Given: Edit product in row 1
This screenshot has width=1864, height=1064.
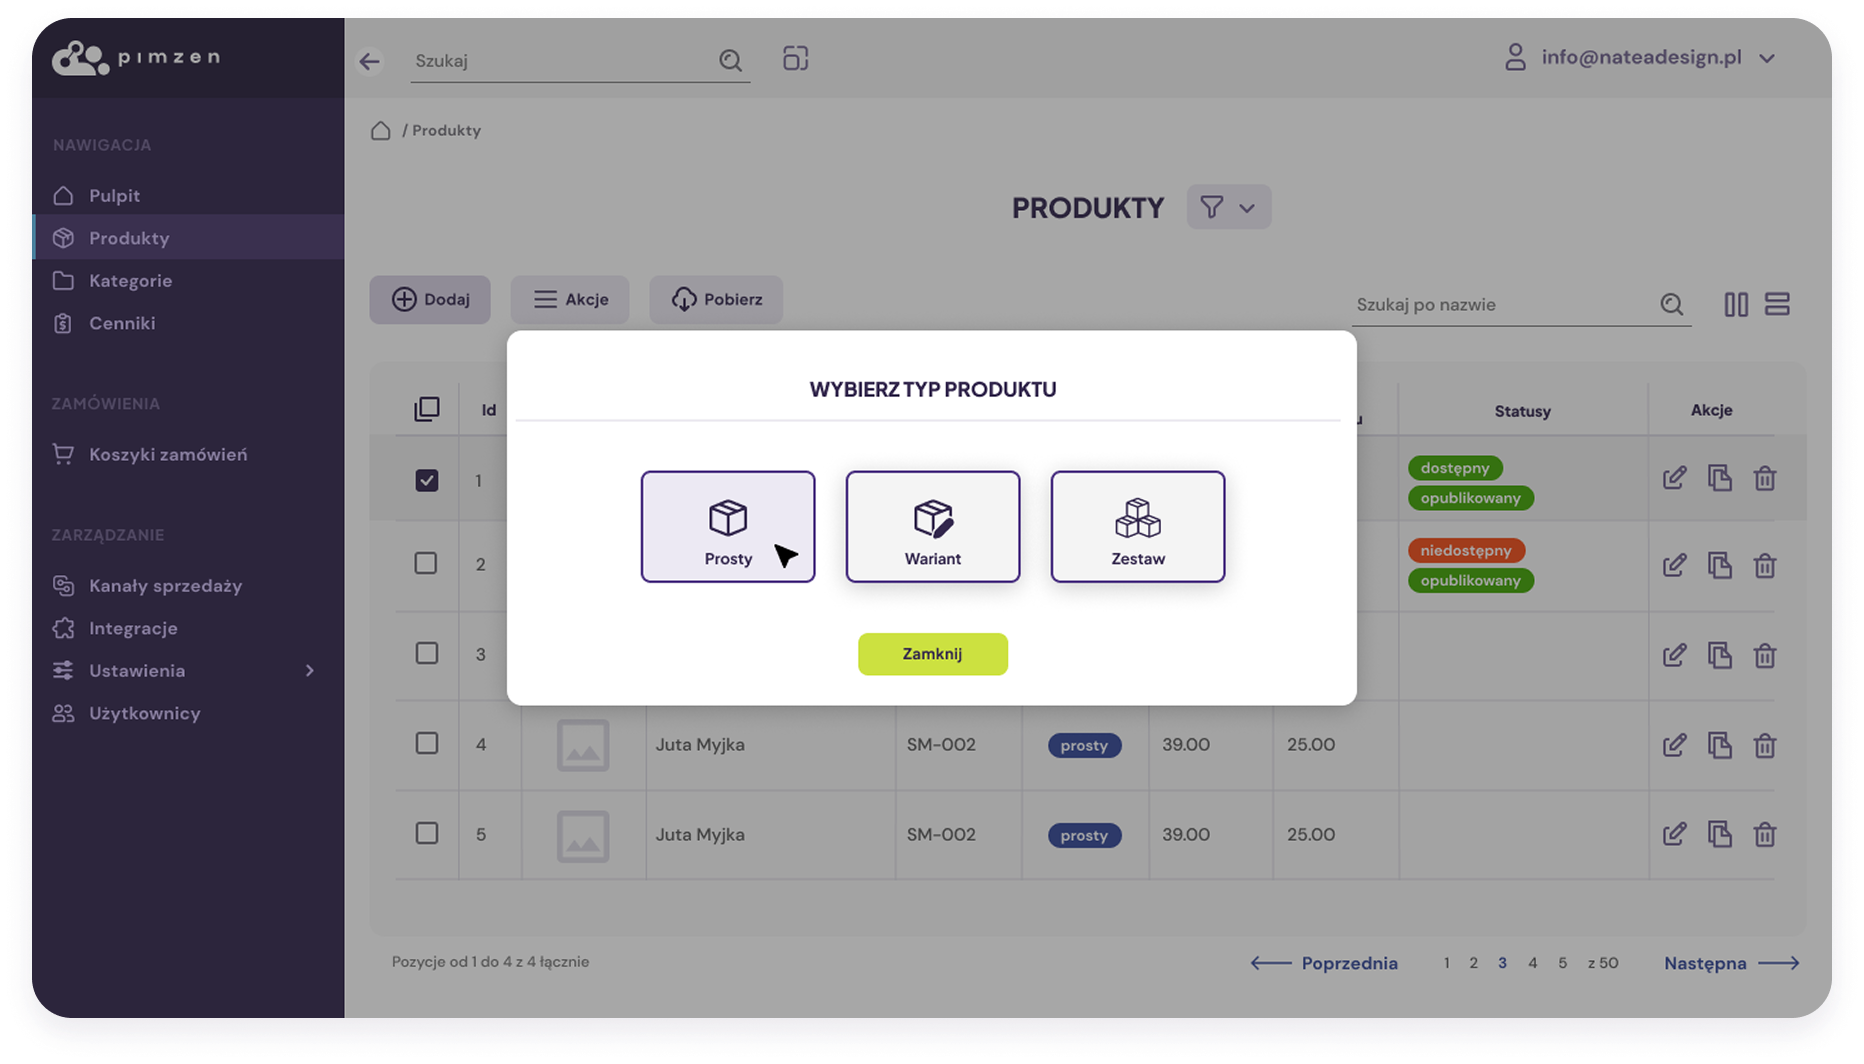Looking at the screenshot, I should coord(1675,478).
